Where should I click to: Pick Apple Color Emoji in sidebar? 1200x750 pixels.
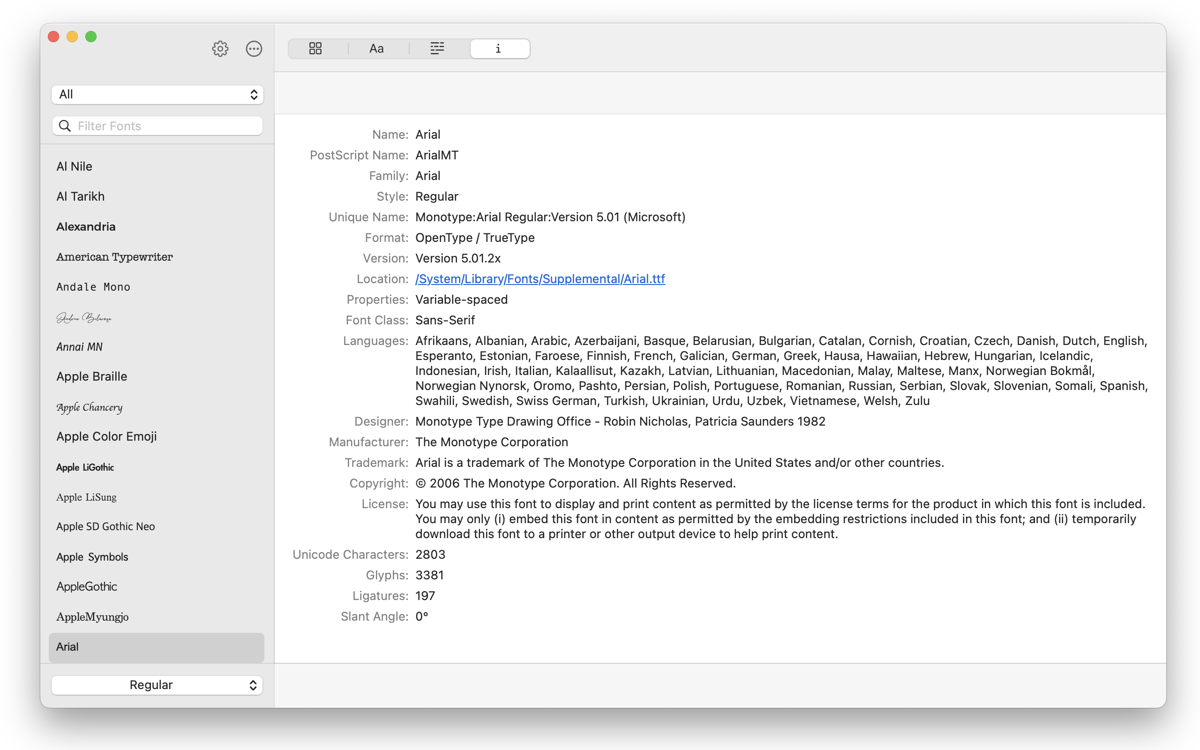click(x=106, y=437)
